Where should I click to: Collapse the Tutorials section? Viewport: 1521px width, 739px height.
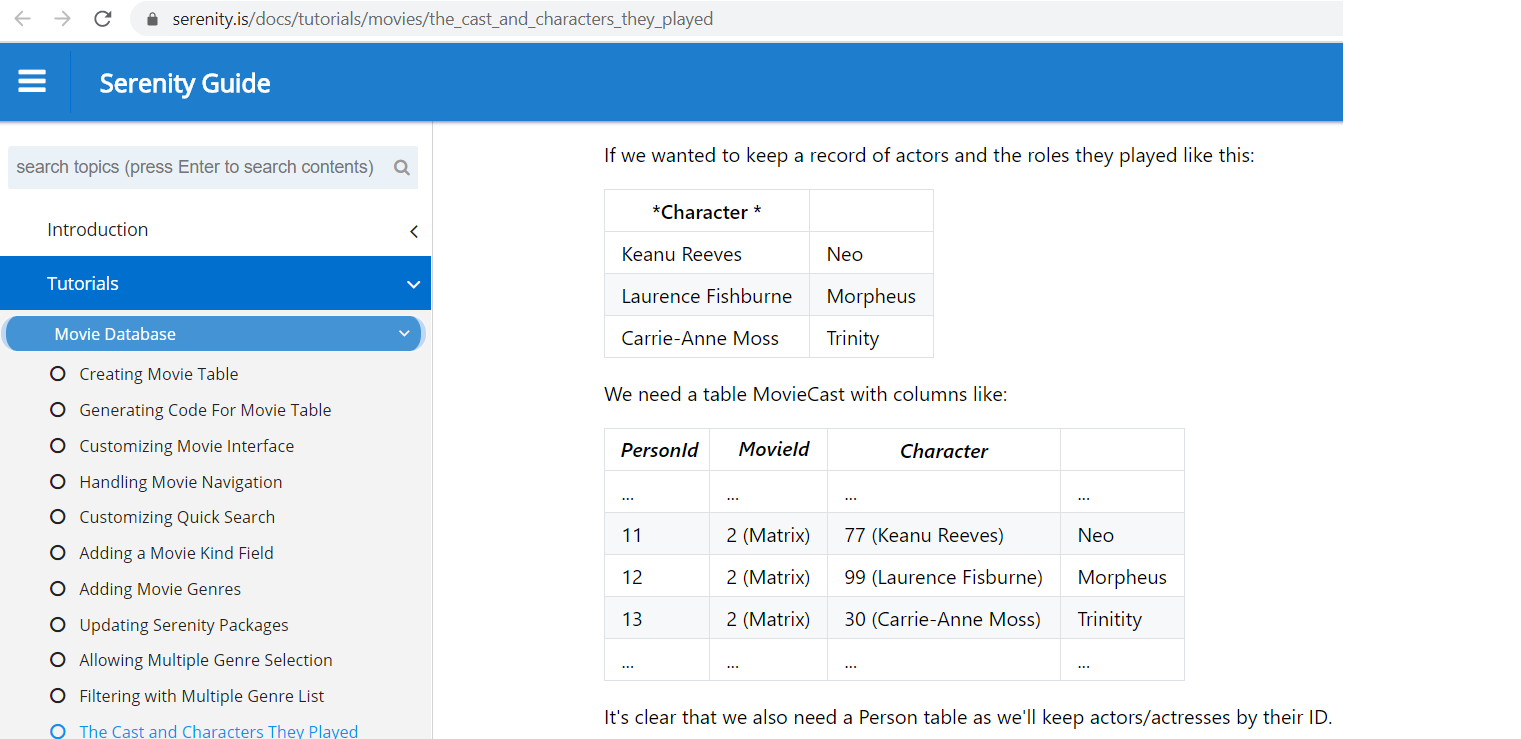click(413, 283)
